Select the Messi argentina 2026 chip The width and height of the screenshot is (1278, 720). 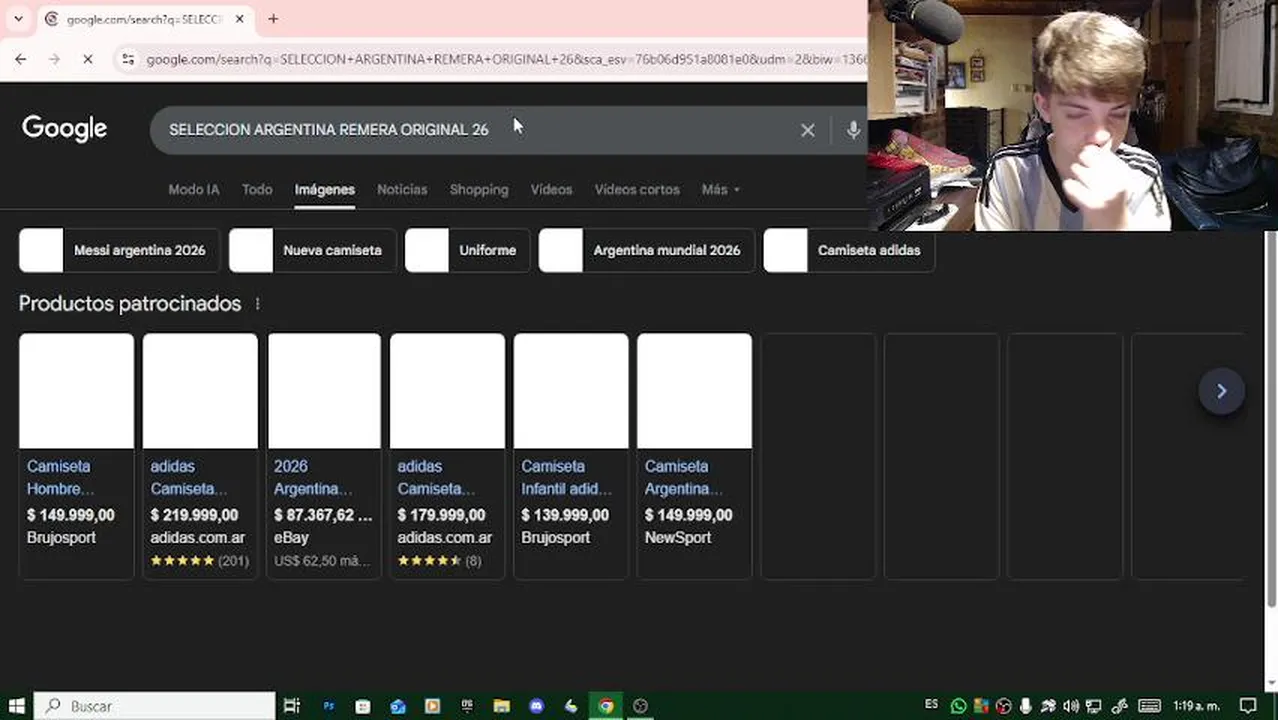(x=118, y=250)
